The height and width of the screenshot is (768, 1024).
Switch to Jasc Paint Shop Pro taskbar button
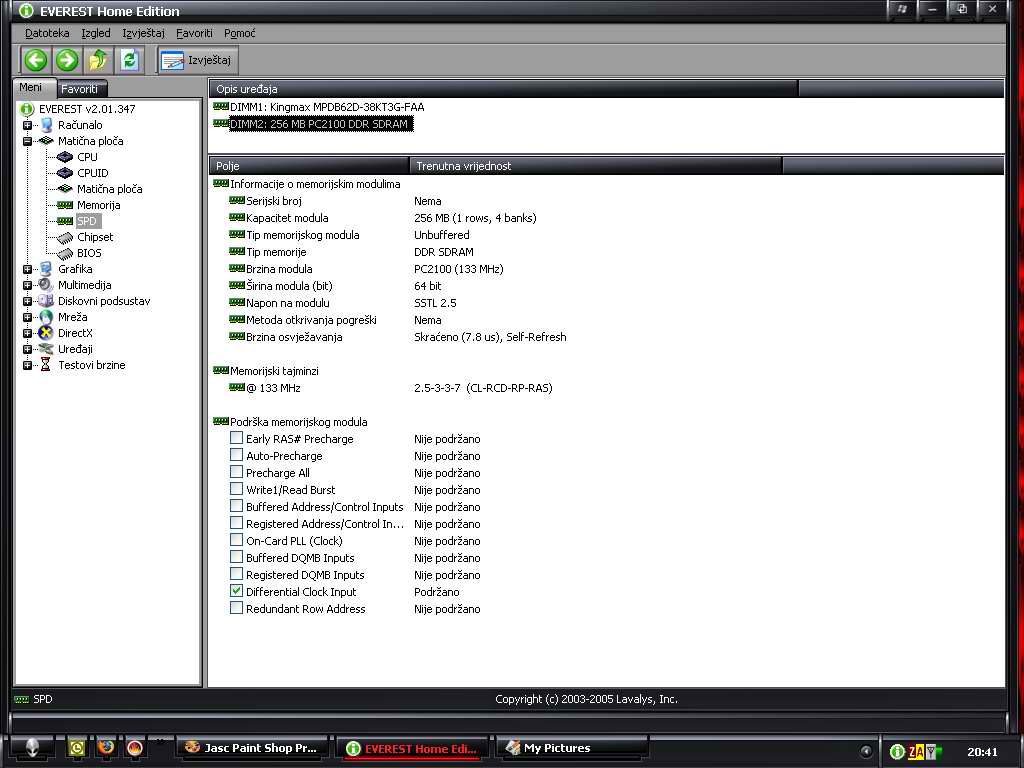tap(251, 747)
